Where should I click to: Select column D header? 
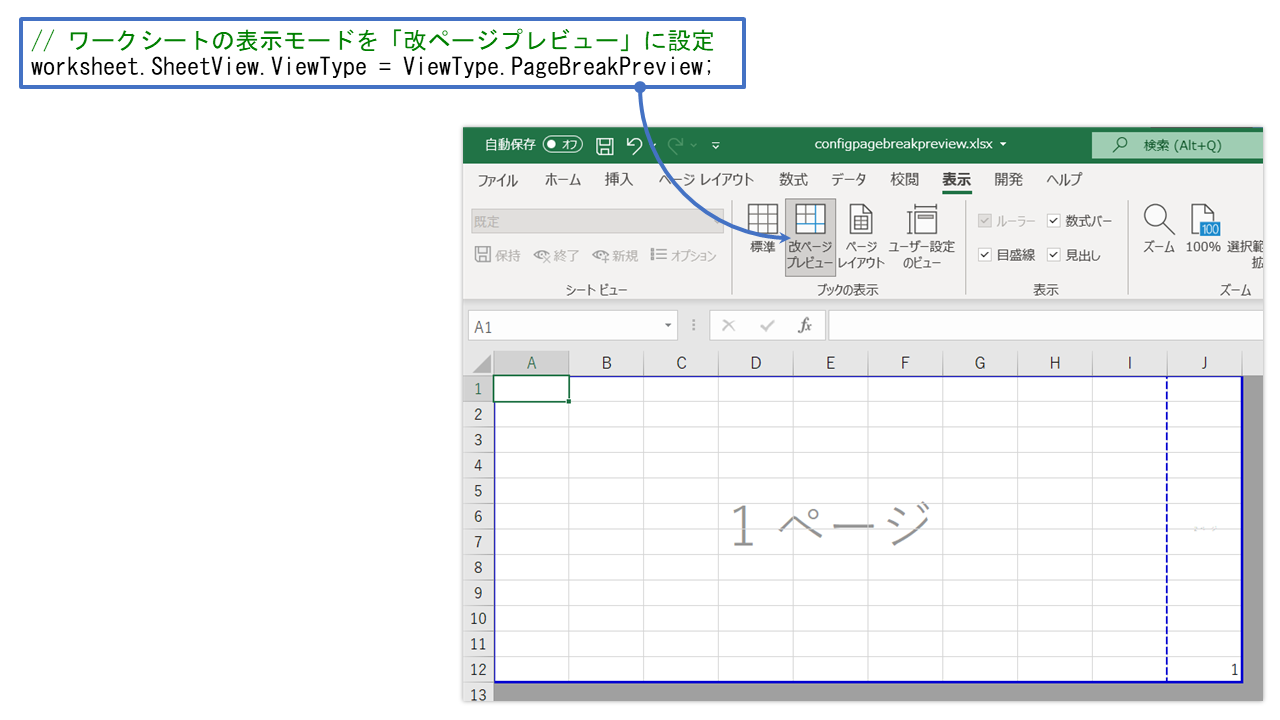pyautogui.click(x=756, y=363)
